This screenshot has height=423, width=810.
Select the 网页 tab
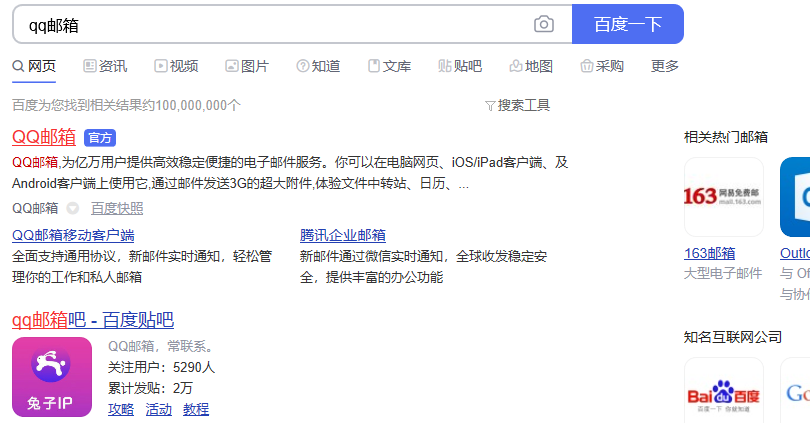[34, 66]
